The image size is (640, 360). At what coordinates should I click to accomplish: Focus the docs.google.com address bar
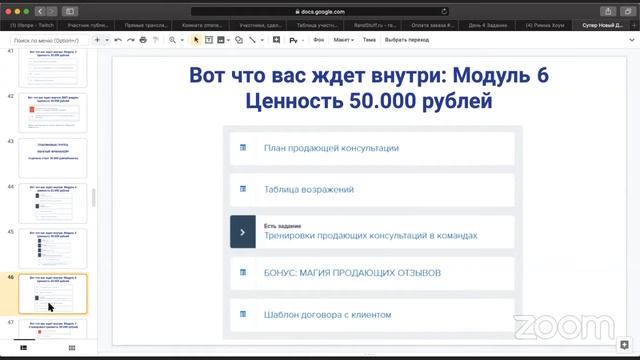pyautogui.click(x=320, y=11)
